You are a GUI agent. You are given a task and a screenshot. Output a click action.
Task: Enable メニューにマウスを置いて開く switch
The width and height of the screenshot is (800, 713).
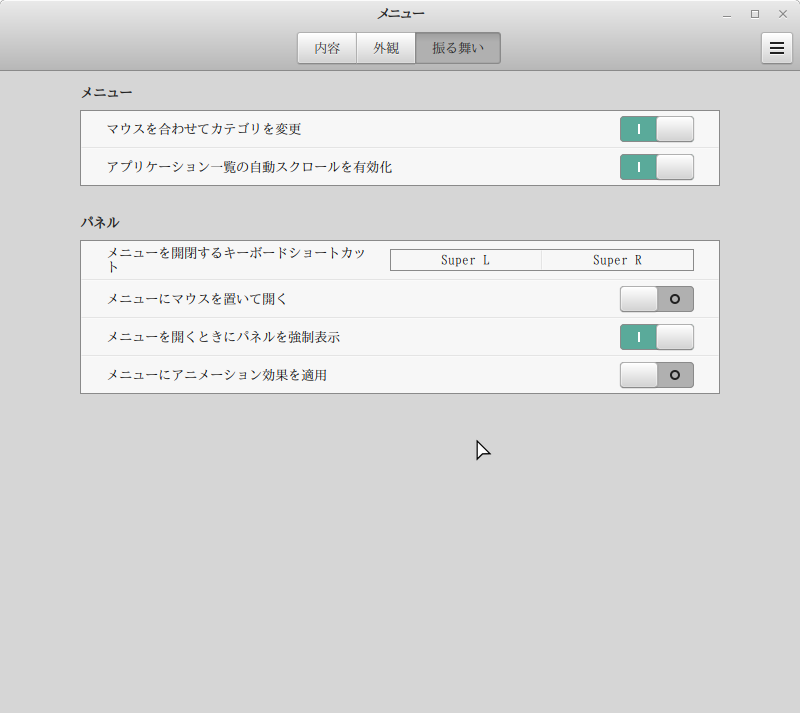(656, 299)
